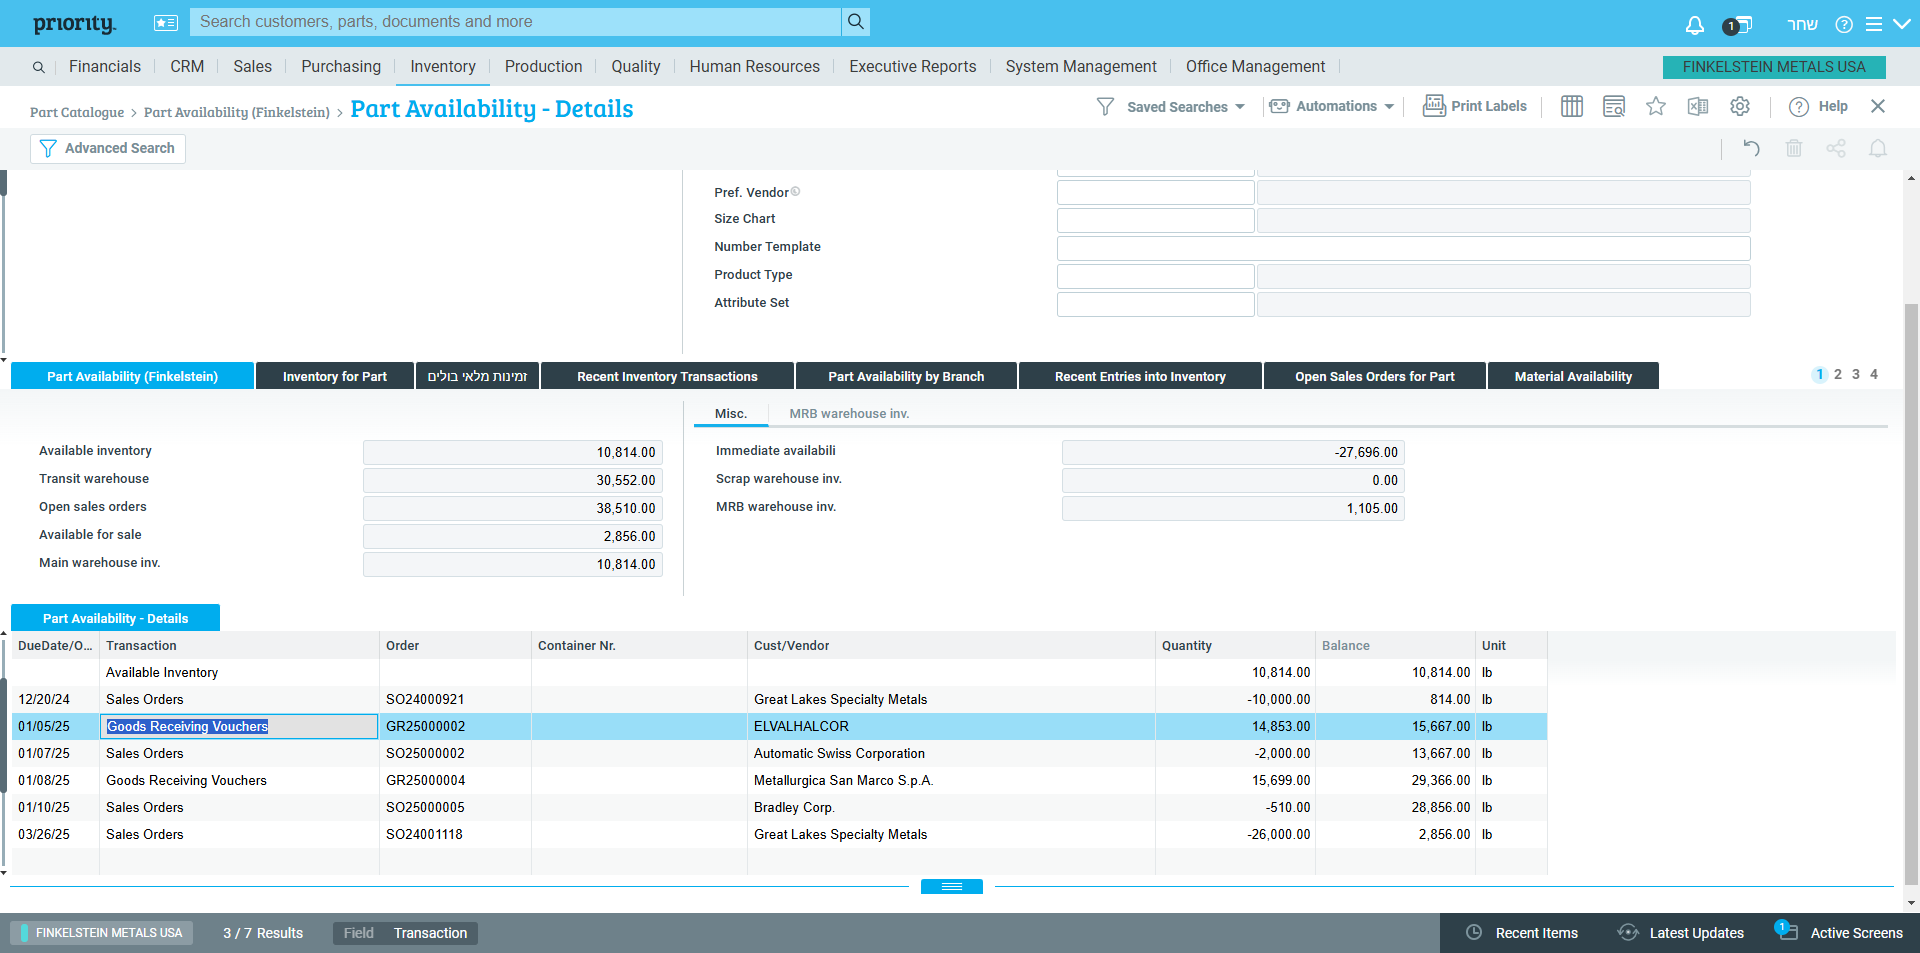
Task: Click the Pref. Vendor input field
Action: (x=1155, y=192)
